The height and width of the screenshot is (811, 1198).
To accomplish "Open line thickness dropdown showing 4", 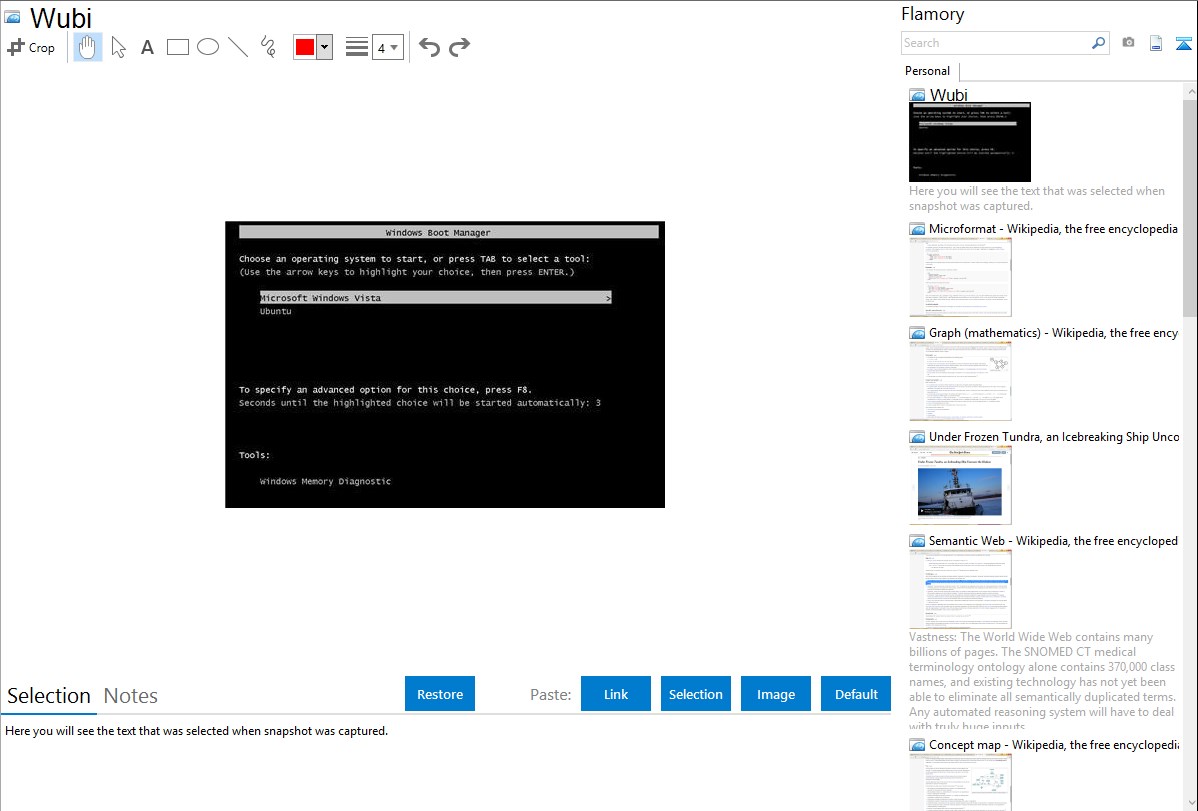I will click(387, 47).
